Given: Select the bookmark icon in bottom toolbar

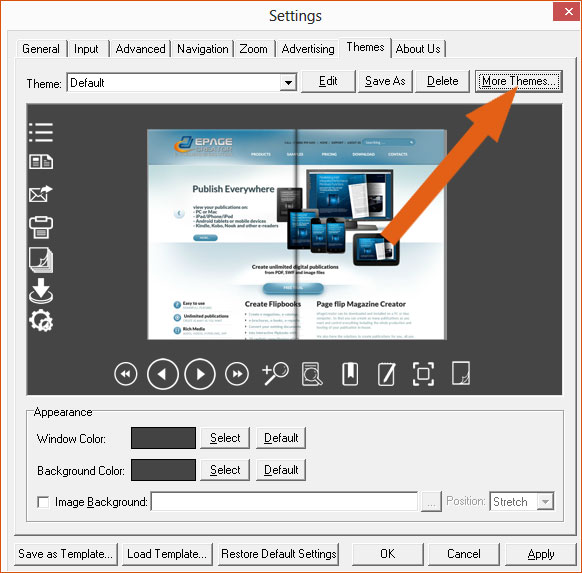Looking at the screenshot, I should [x=350, y=374].
